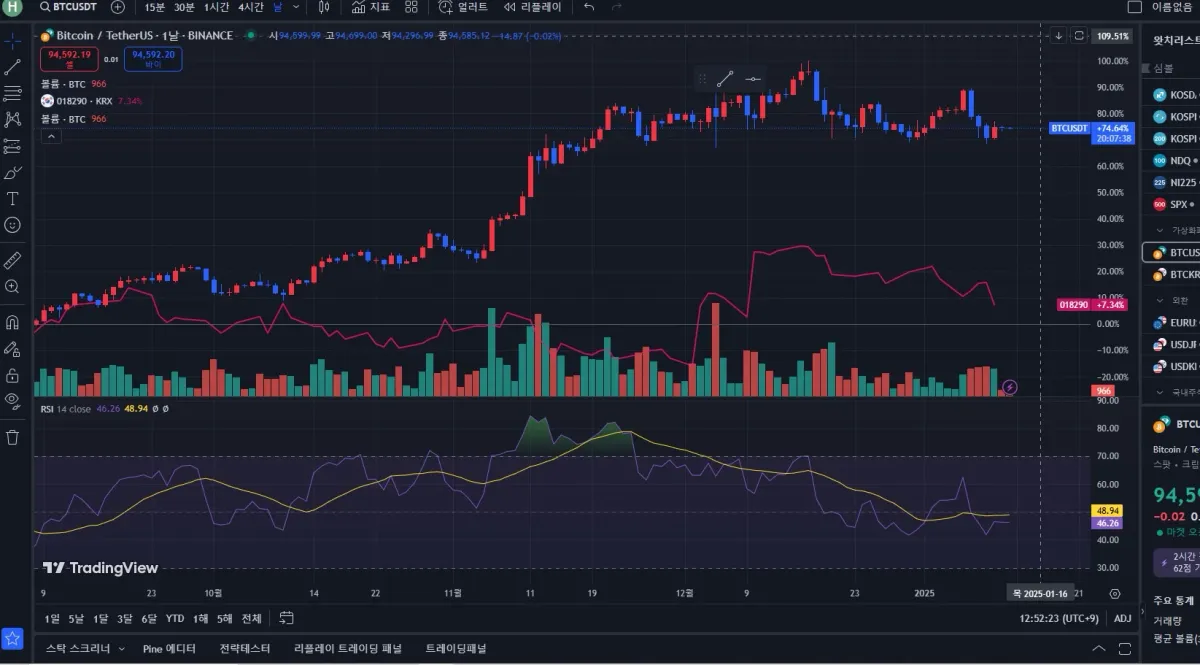Open the Fibonacci retracement tool group
The image size is (1200, 665).
coord(12,94)
